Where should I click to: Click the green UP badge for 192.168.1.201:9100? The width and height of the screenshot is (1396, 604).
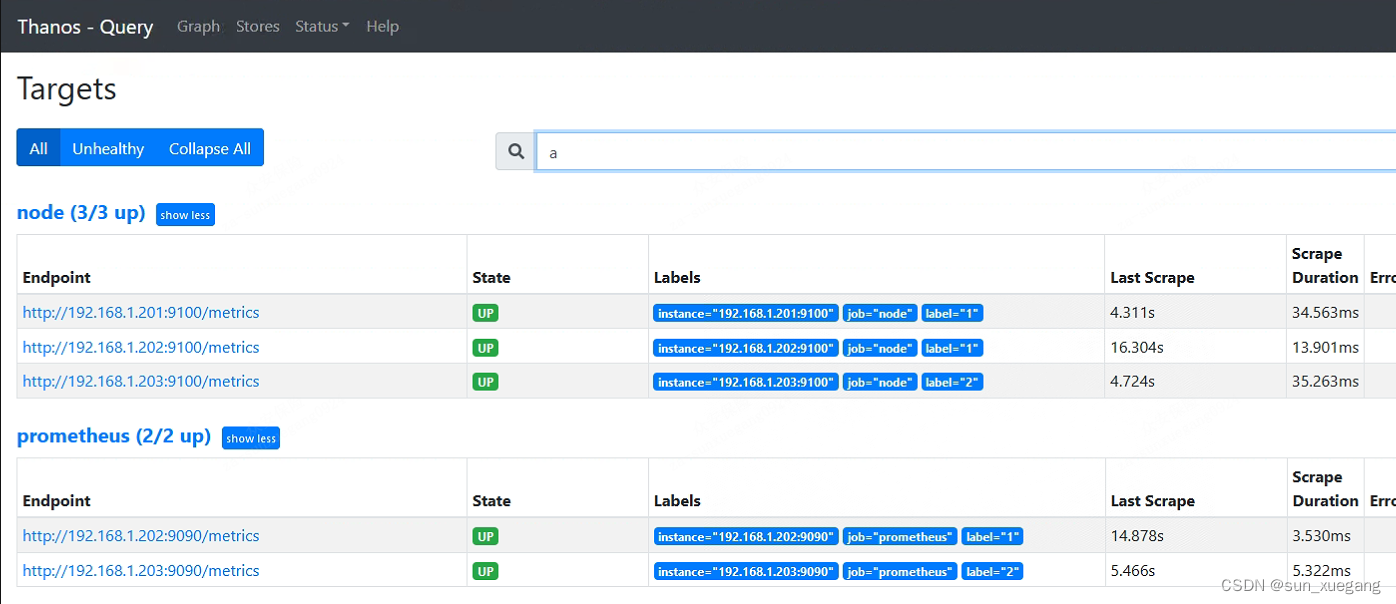(x=485, y=313)
